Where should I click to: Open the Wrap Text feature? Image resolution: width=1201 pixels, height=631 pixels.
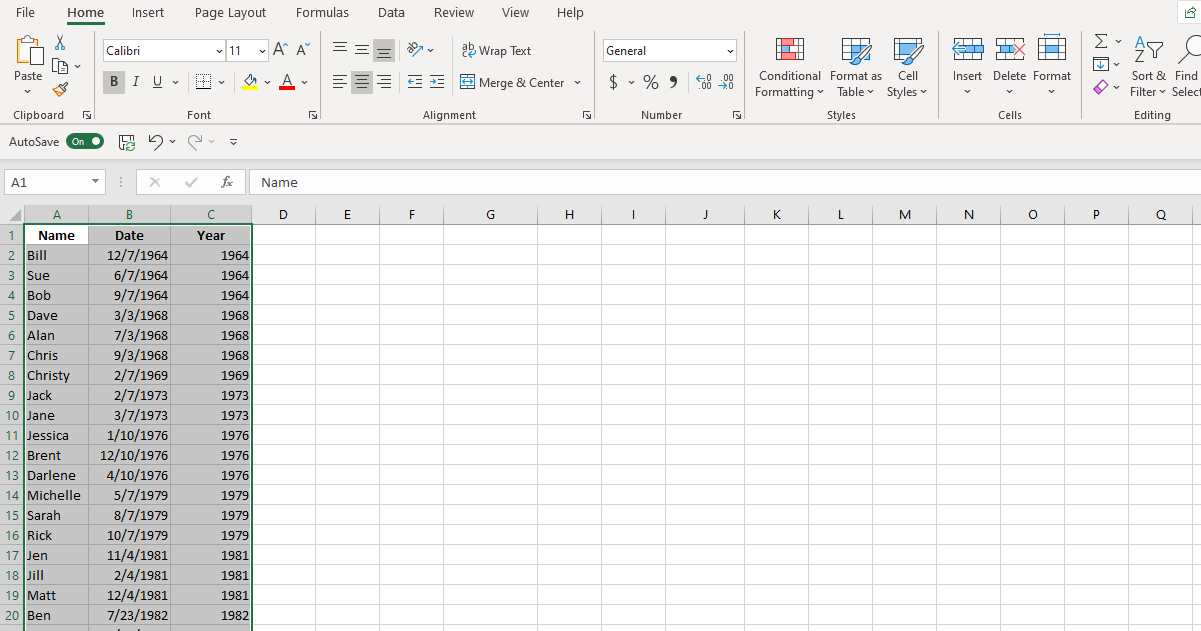497,50
